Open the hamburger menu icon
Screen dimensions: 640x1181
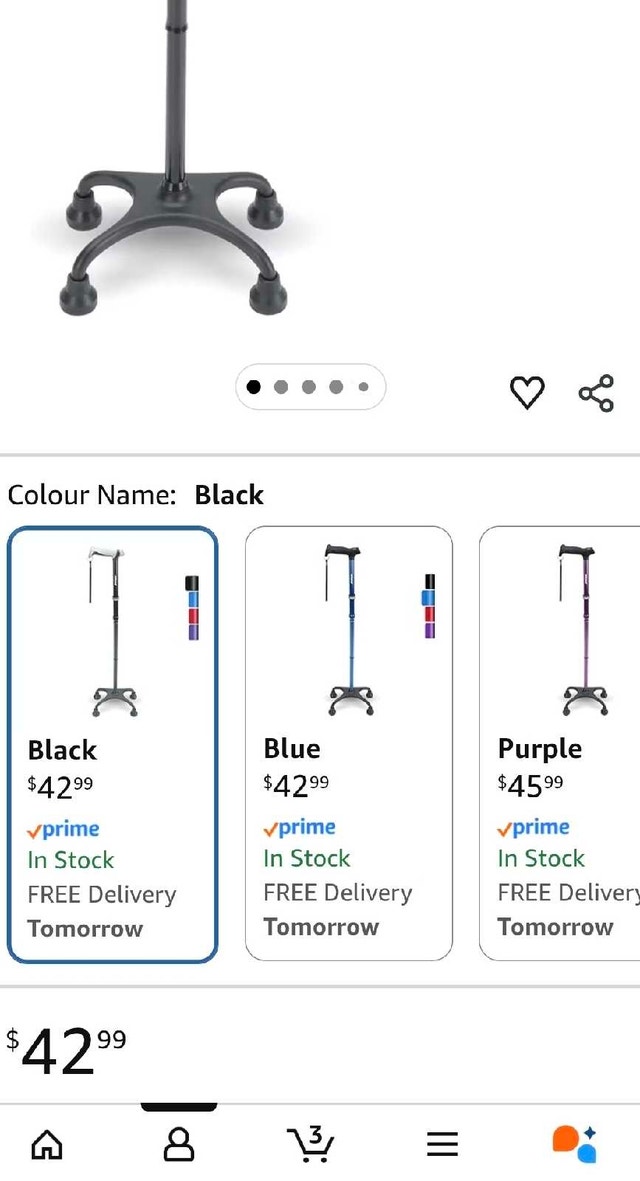[442, 1143]
